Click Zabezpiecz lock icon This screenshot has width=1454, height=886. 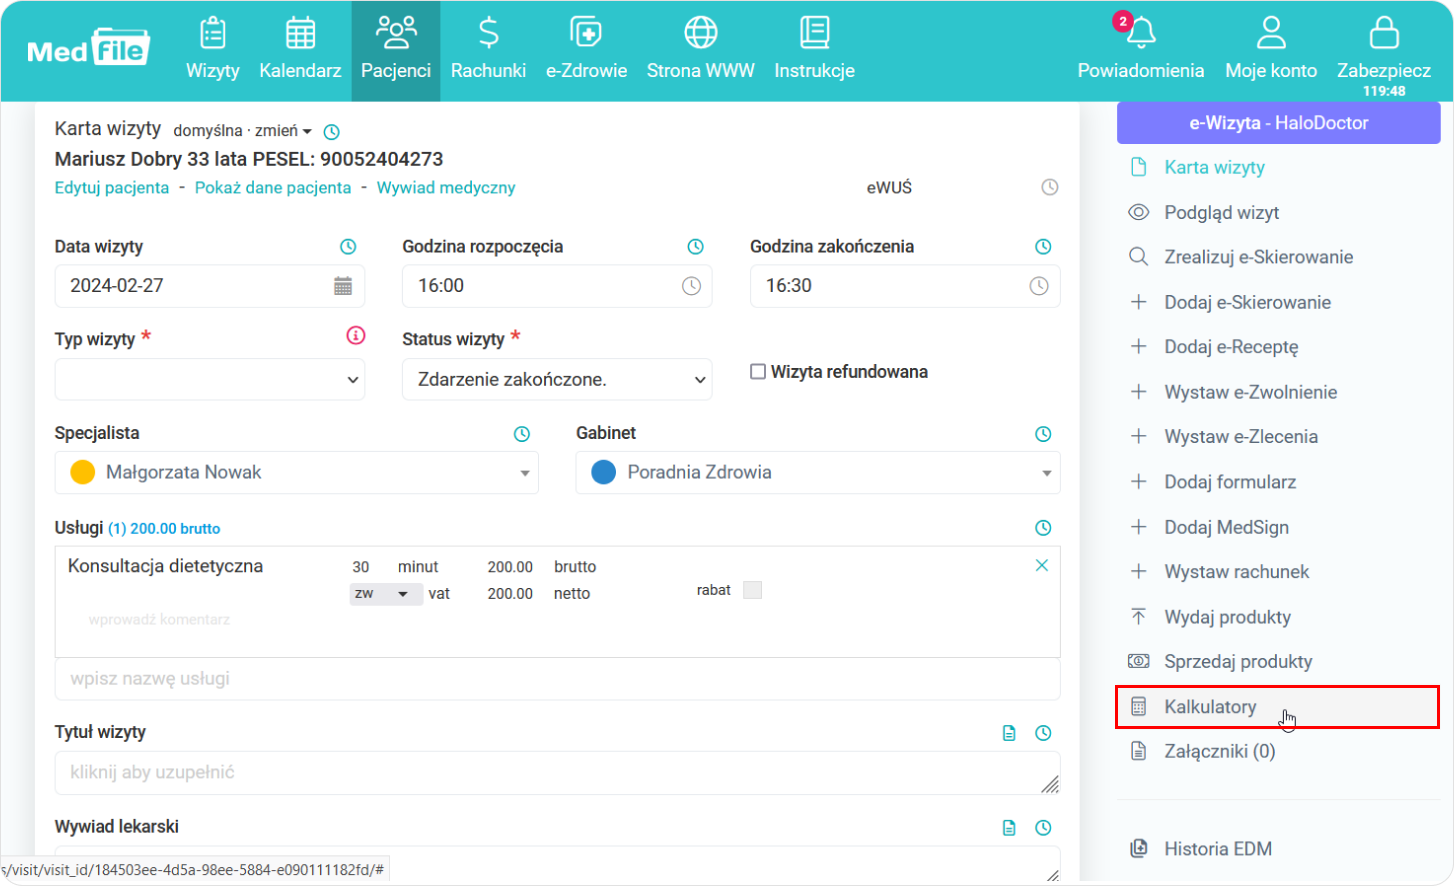pos(1384,33)
